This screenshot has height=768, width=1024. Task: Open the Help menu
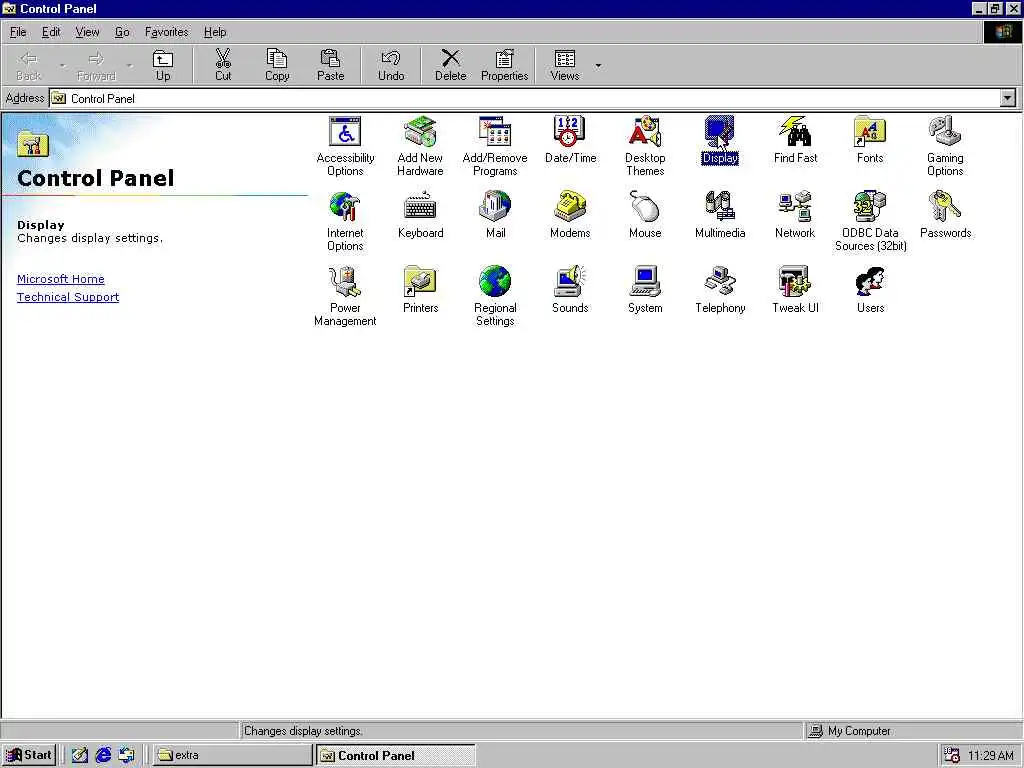pos(215,32)
